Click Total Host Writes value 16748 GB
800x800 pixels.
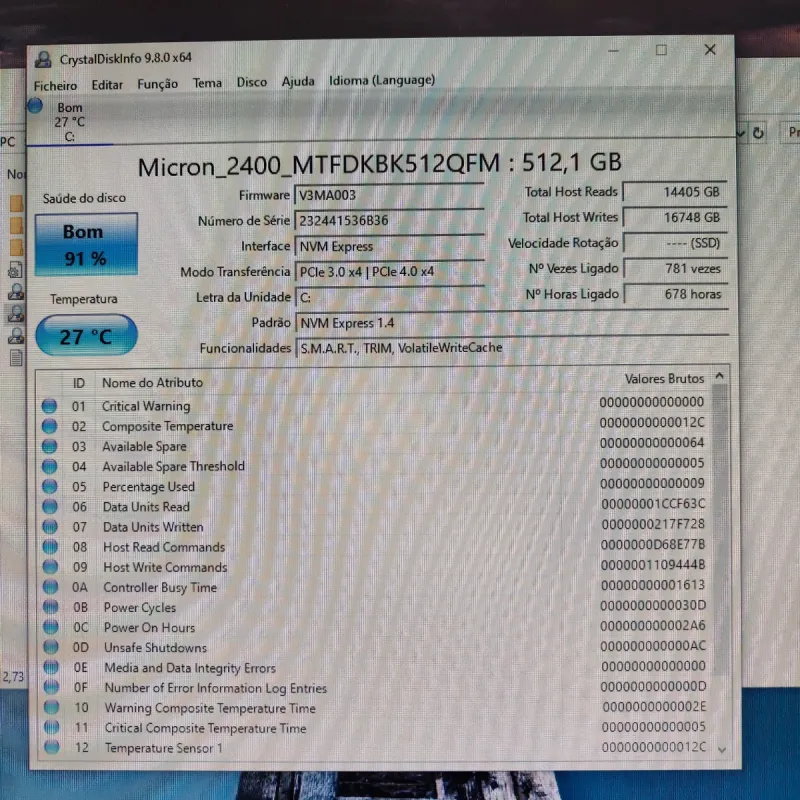click(676, 217)
